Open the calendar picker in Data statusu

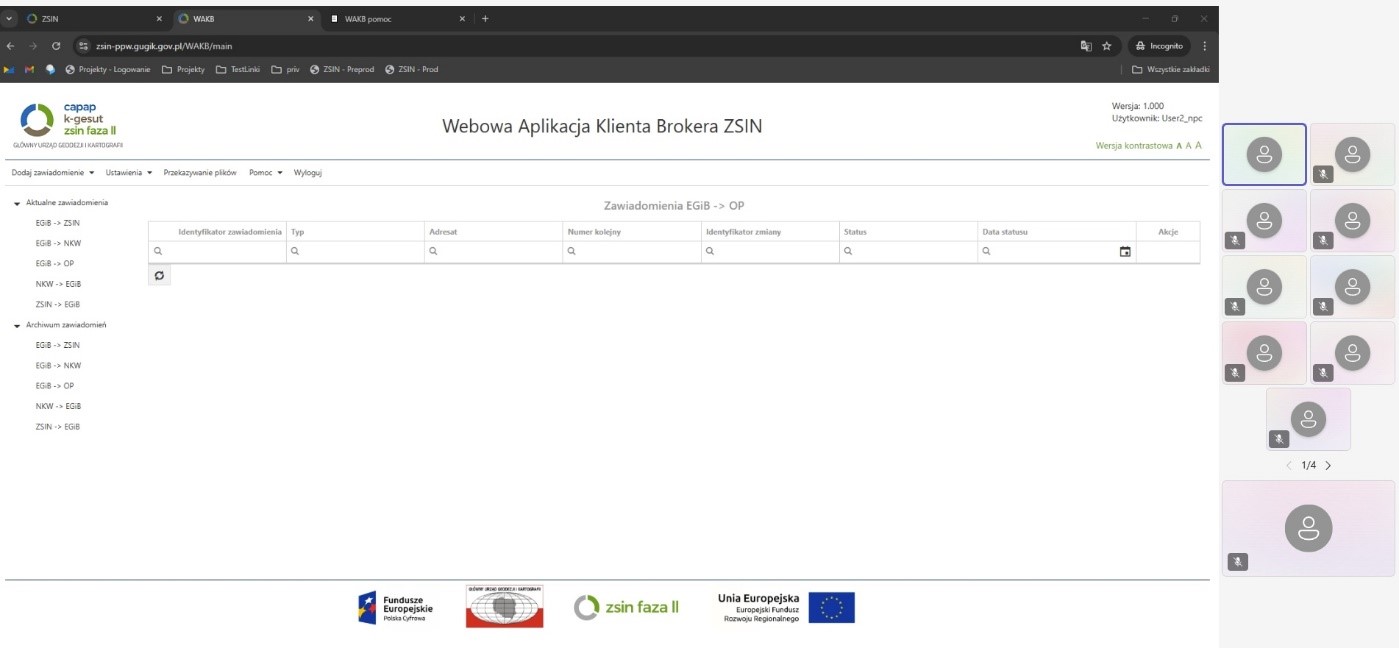pyautogui.click(x=1125, y=252)
